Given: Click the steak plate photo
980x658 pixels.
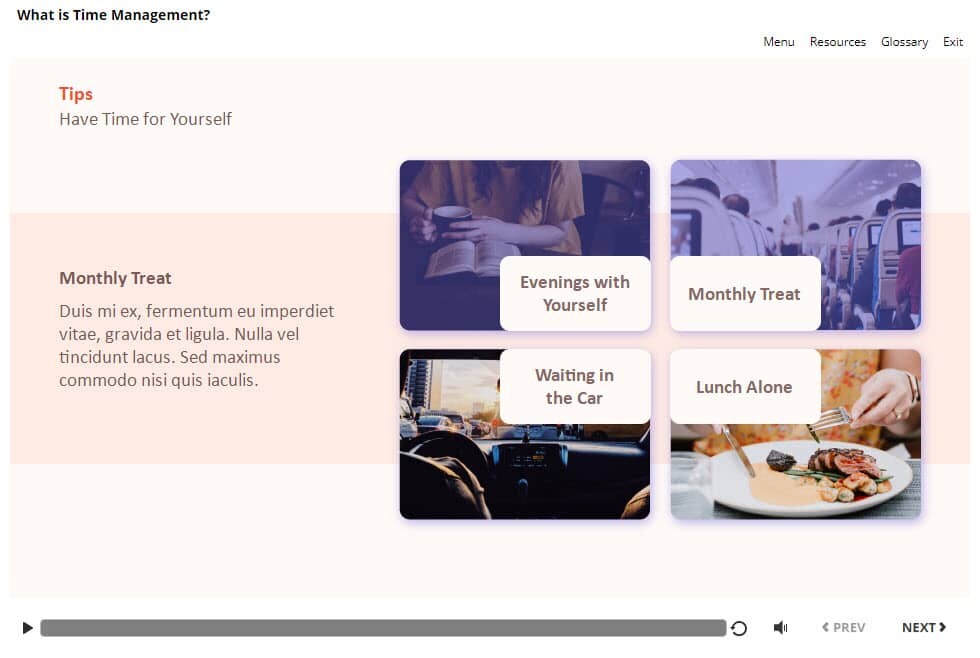Looking at the screenshot, I should (830, 470).
